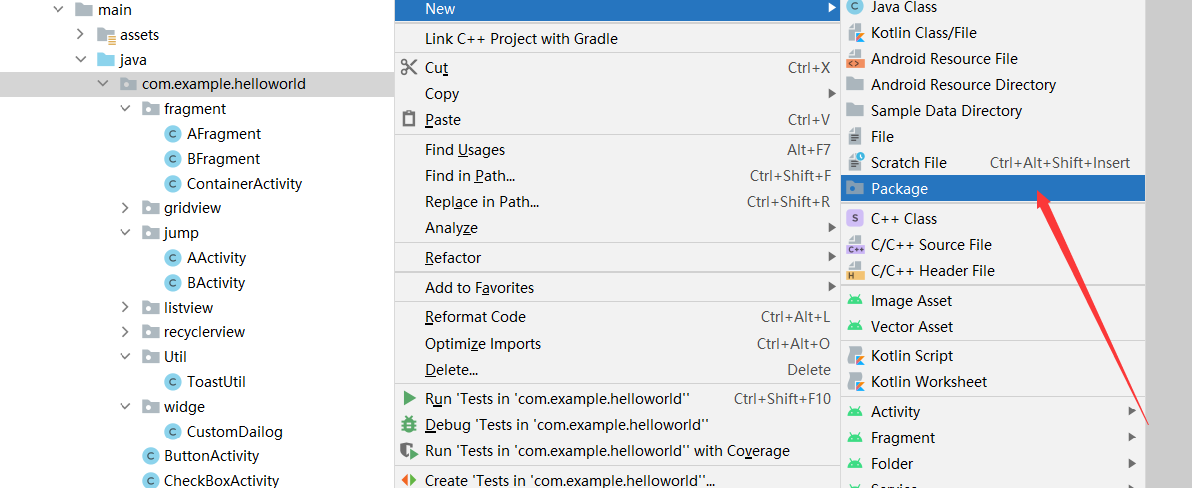Click the Debug tests bug icon
This screenshot has height=488, width=1192.
408,425
